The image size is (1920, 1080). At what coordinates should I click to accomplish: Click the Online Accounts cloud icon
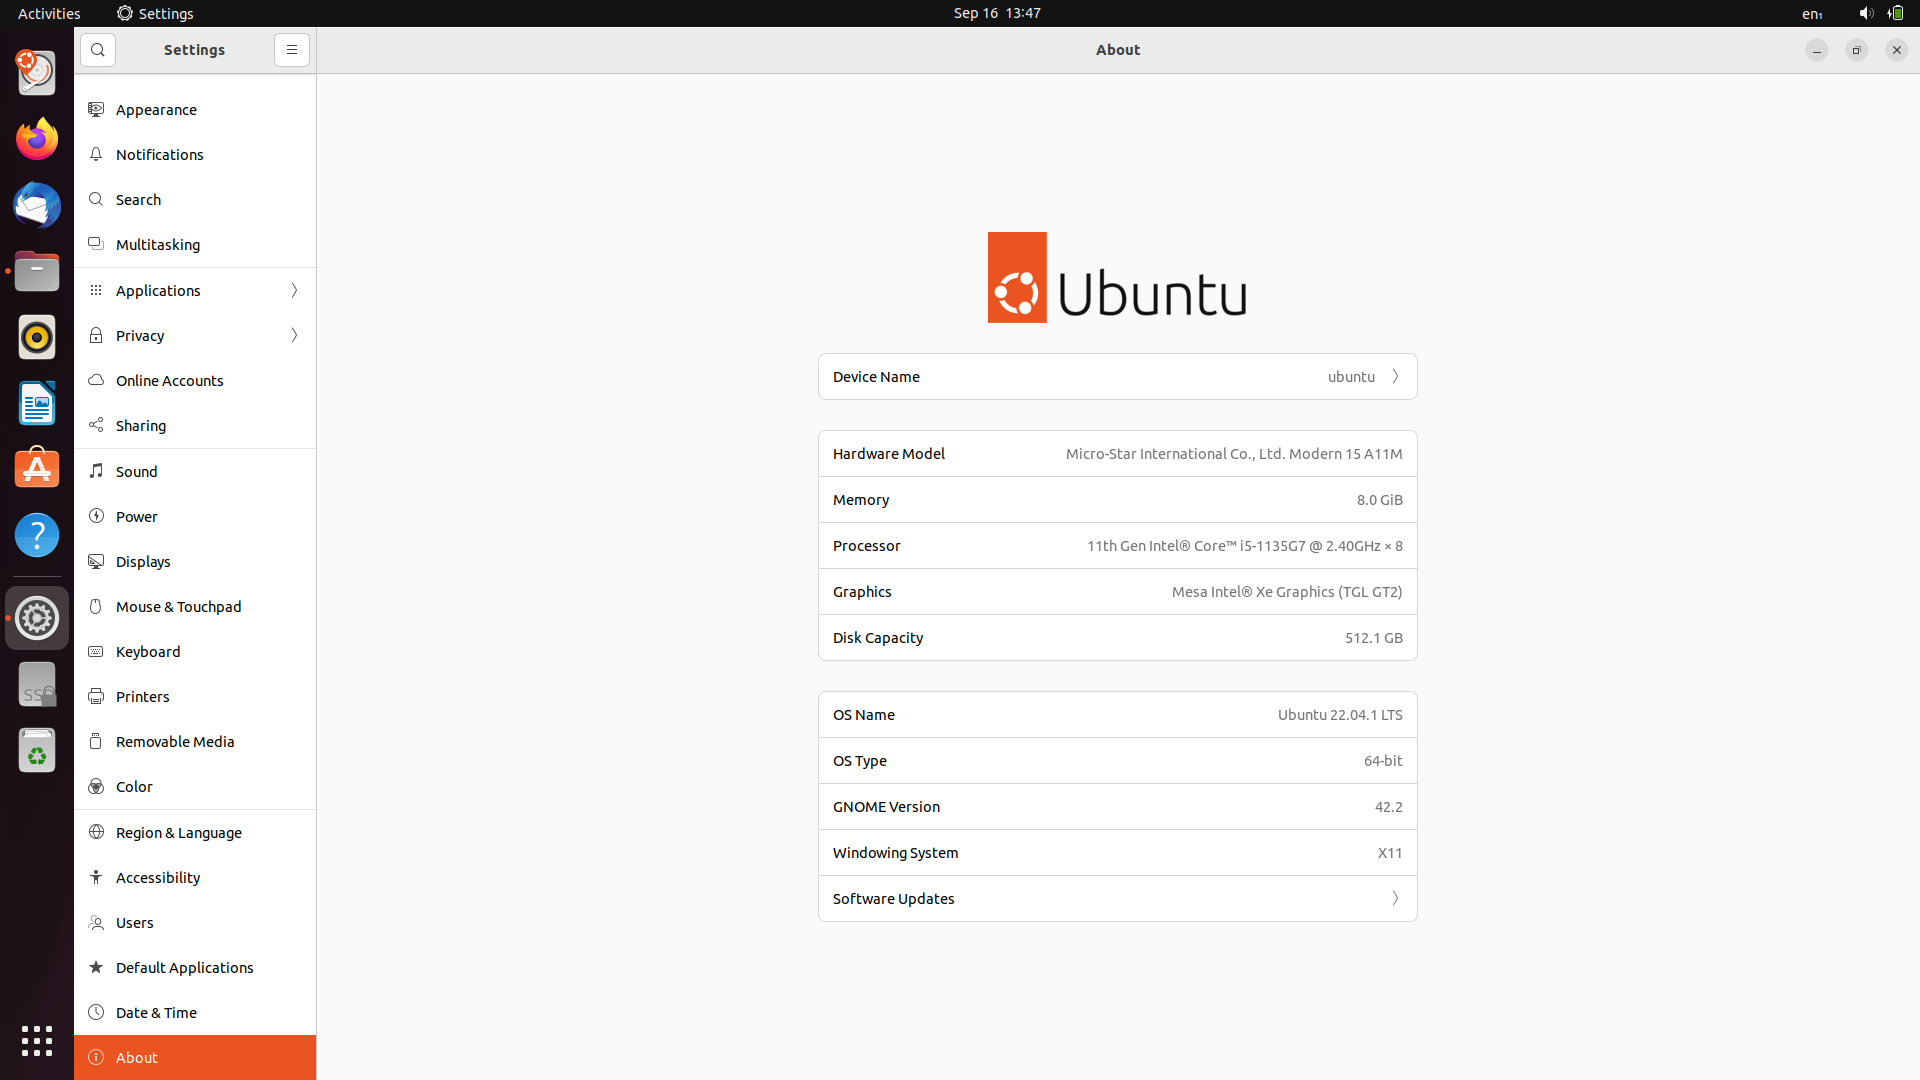coord(96,380)
